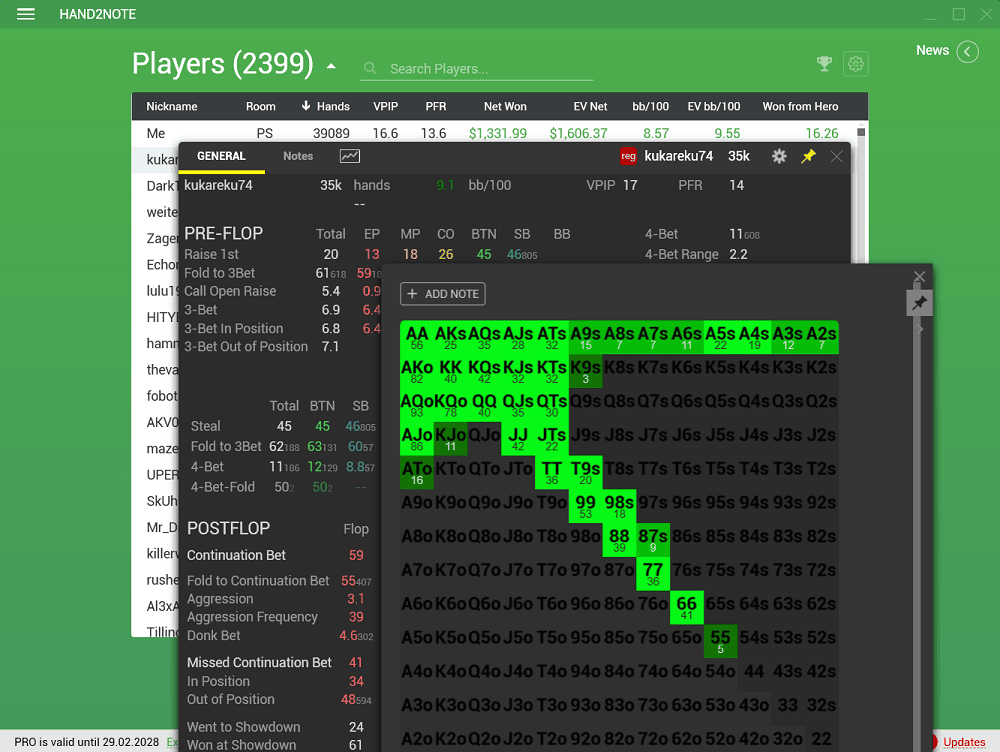This screenshot has height=752, width=1000.
Task: Click the AQo hand cell
Action: [417, 404]
